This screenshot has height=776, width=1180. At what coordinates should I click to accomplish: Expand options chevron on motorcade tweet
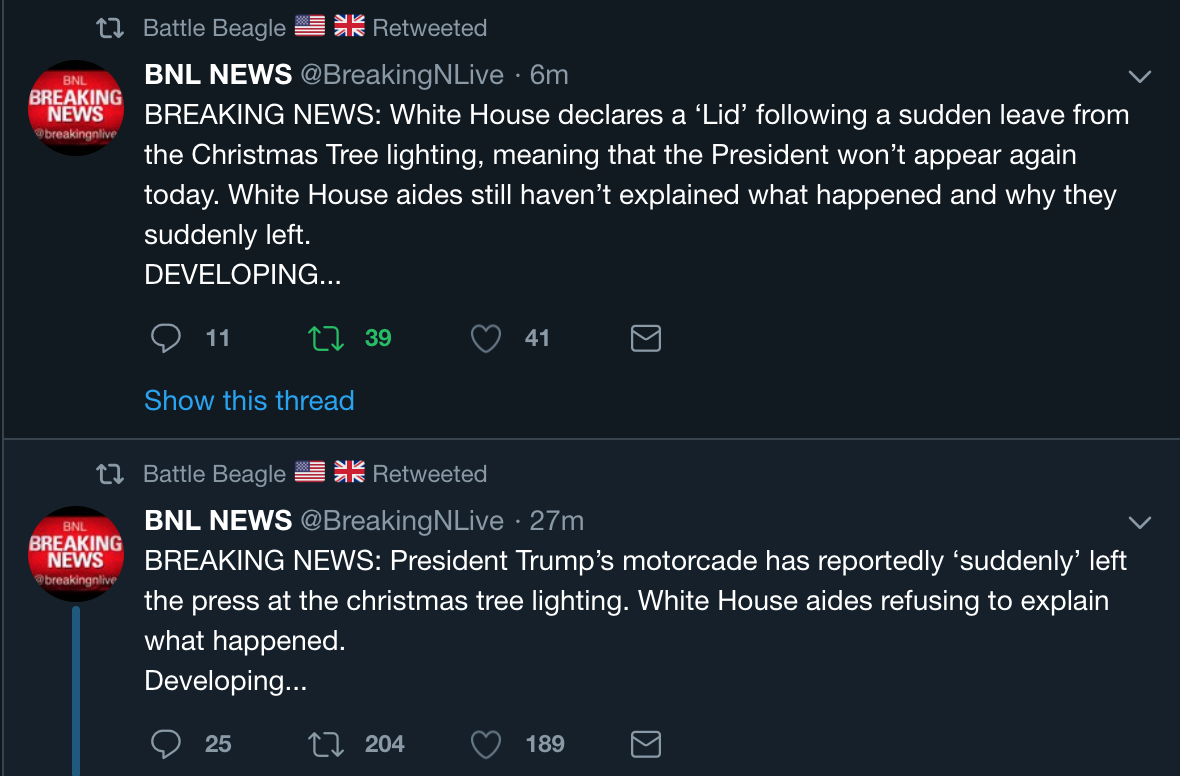pos(1139,522)
